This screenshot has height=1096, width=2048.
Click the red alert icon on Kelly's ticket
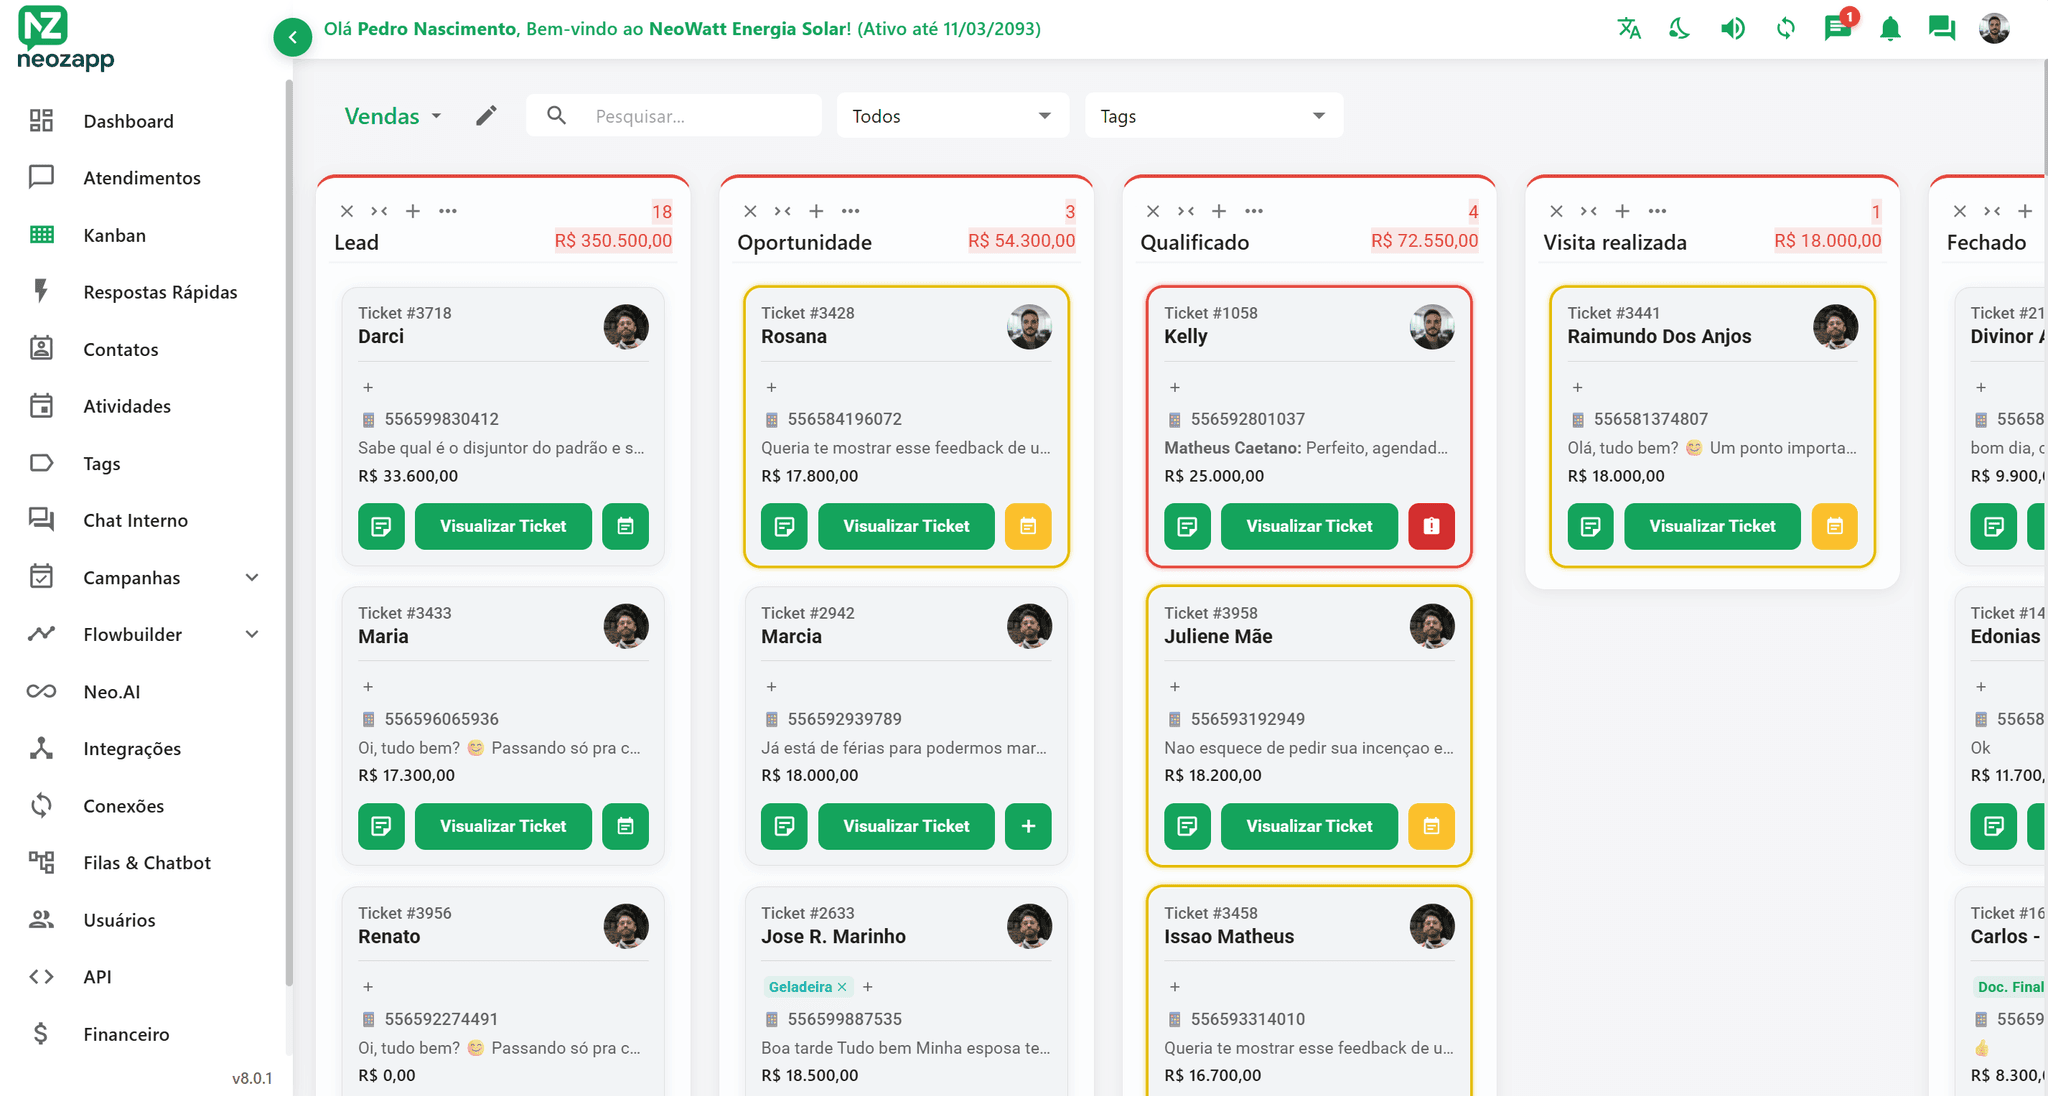point(1431,526)
